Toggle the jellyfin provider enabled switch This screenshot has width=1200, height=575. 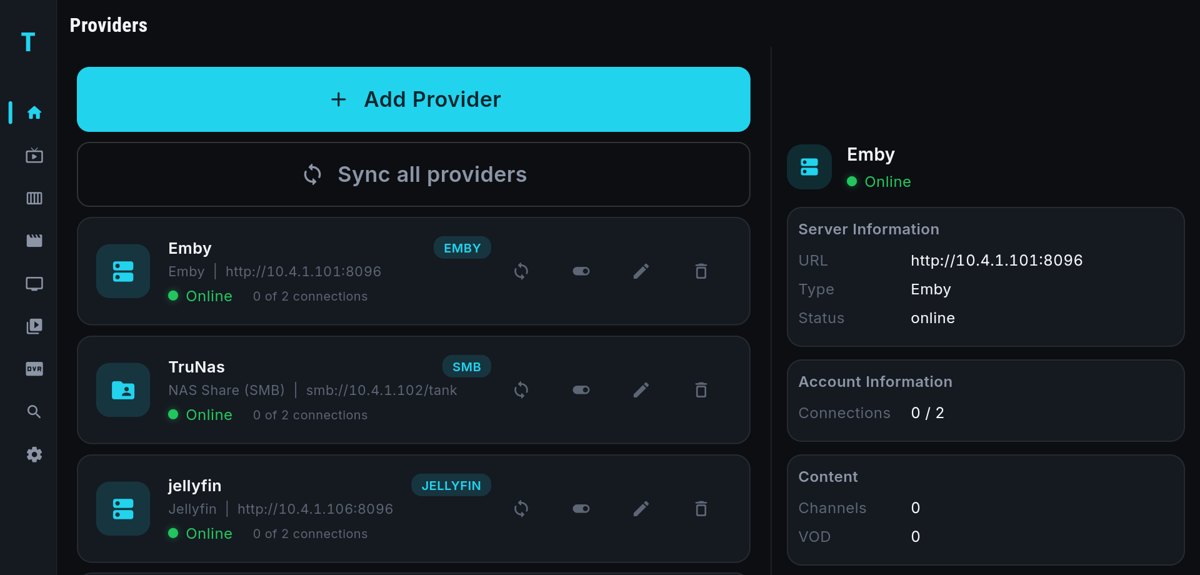click(581, 509)
